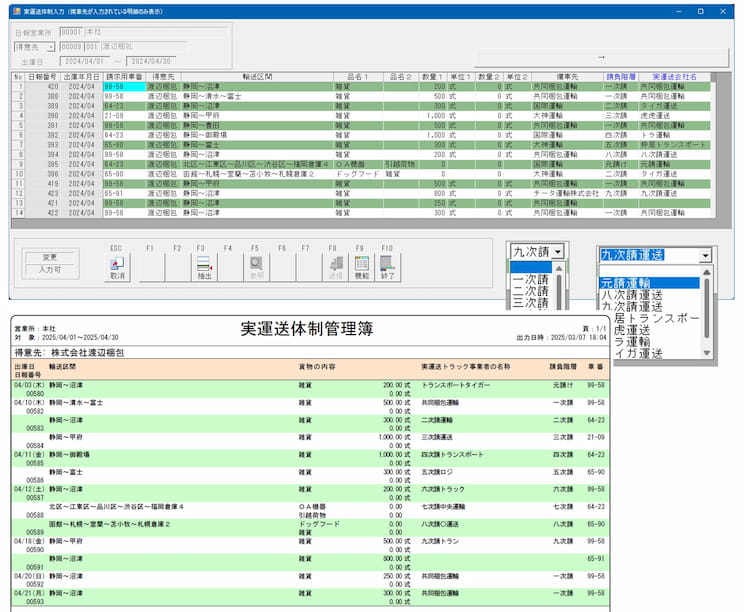
Task: Select 元請運輸 in the carrier list
Action: (649, 283)
